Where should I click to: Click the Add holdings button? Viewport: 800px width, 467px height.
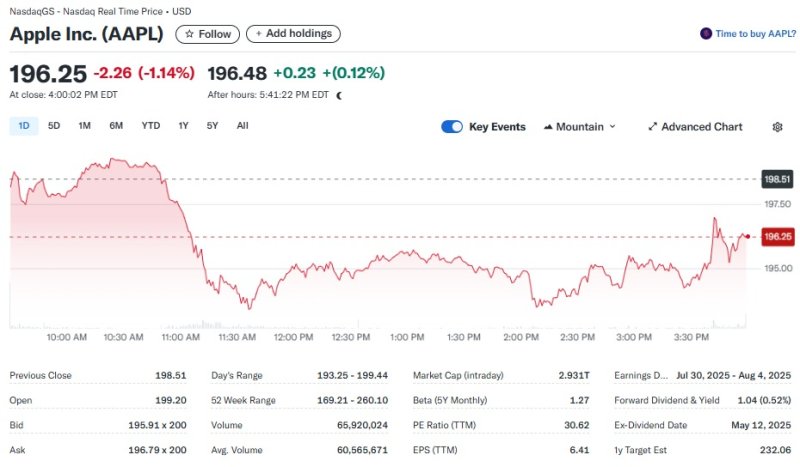(293, 34)
